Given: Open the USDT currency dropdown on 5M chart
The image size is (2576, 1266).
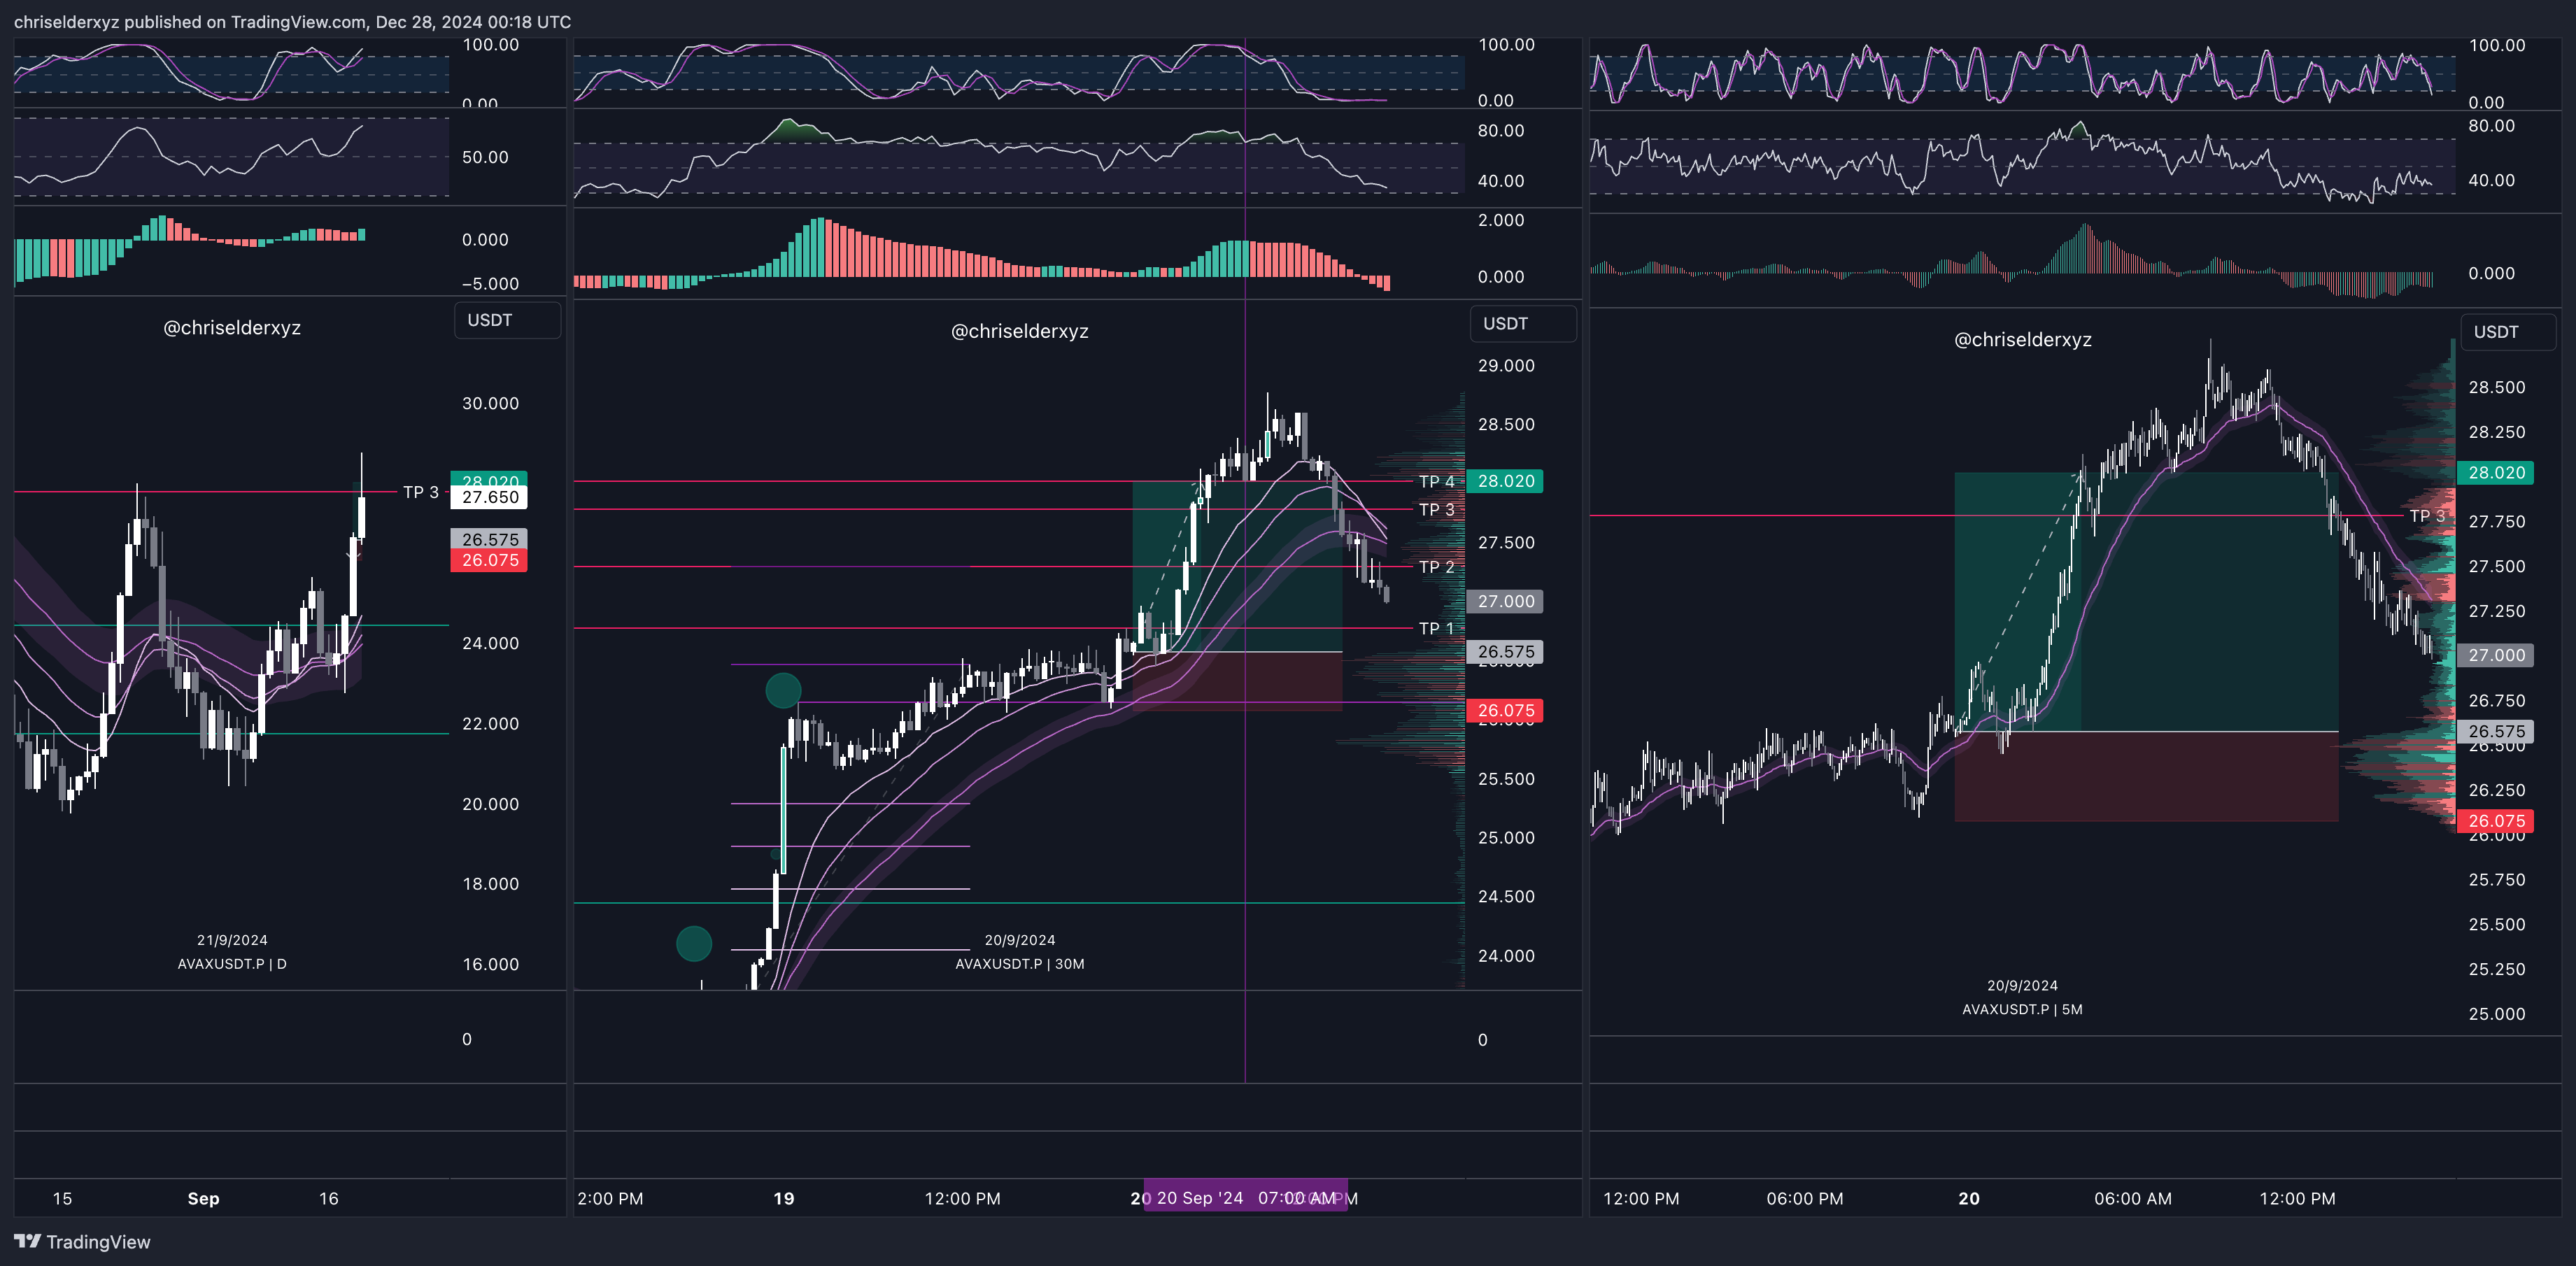Looking at the screenshot, I should [2507, 332].
